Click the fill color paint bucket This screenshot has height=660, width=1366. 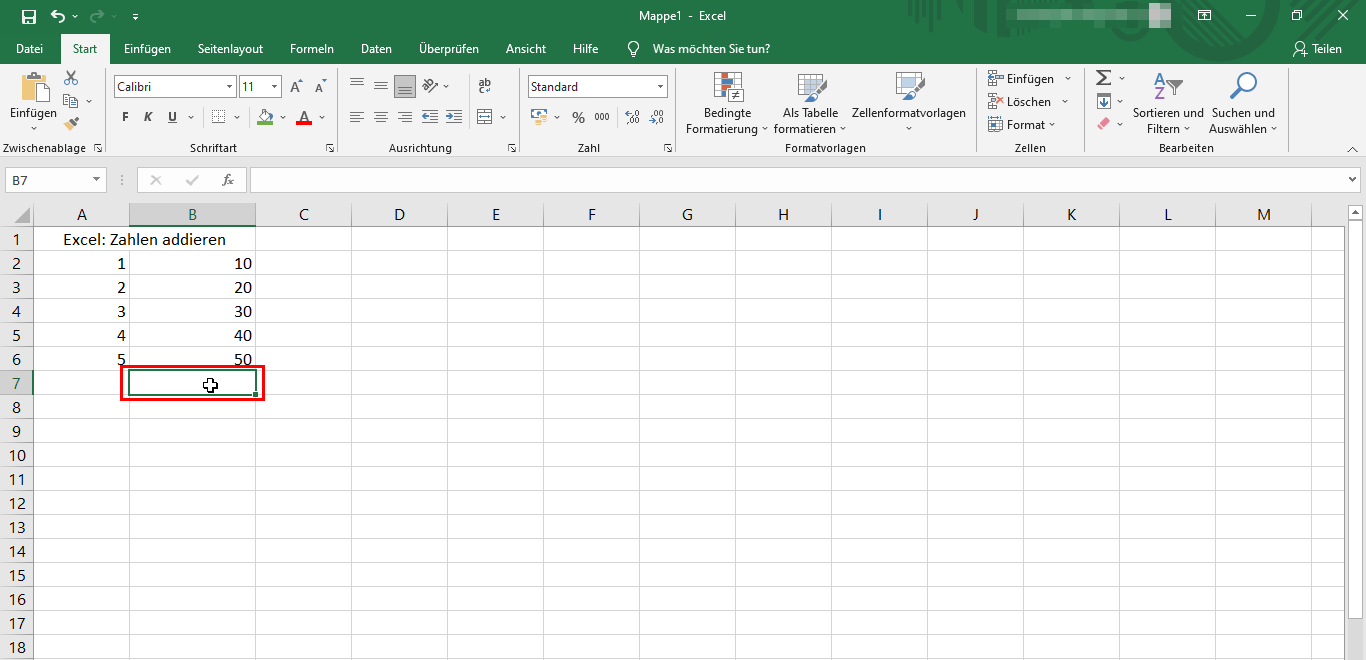click(x=265, y=117)
